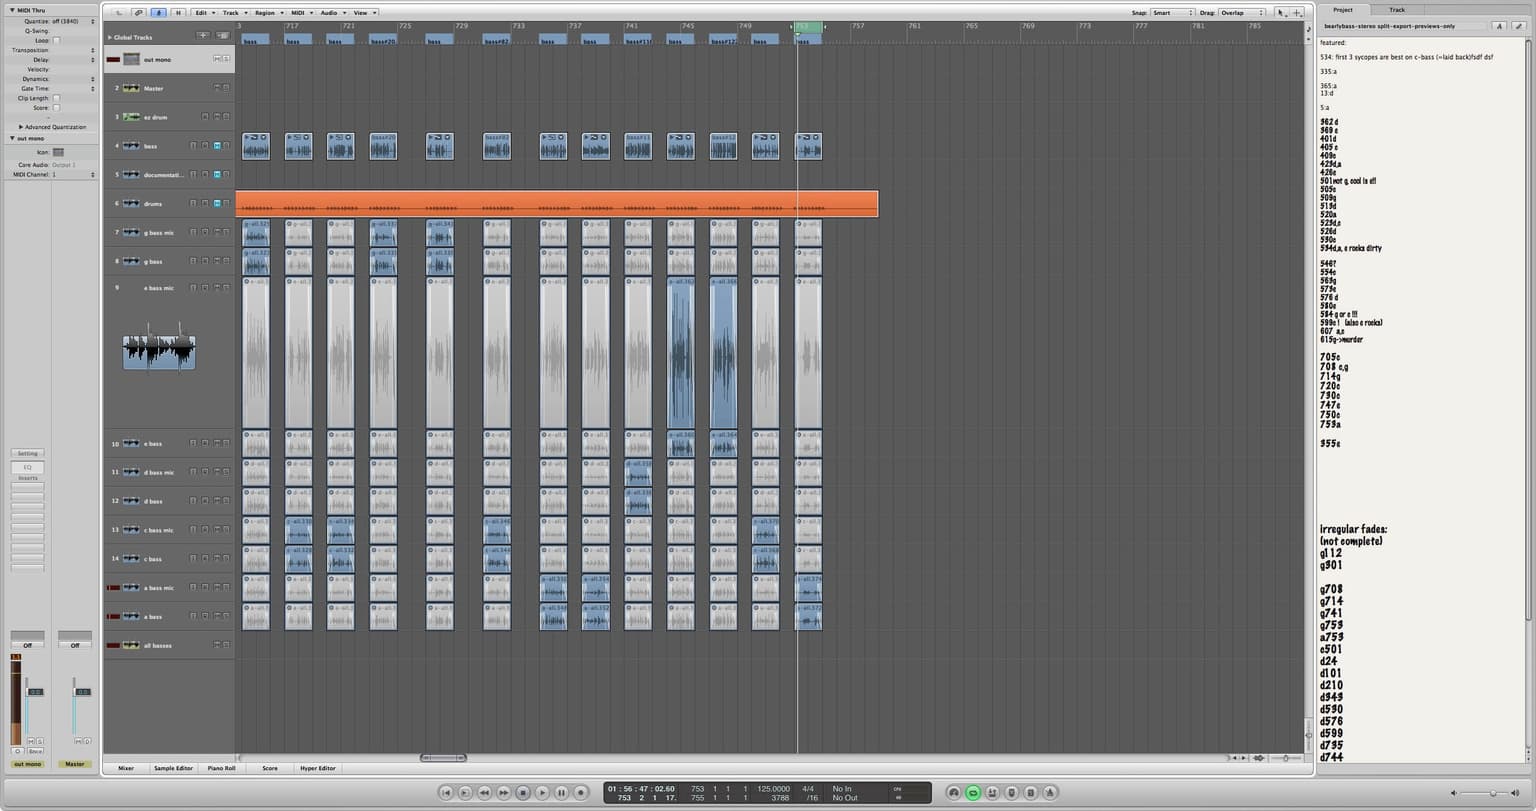Open the Snap Smart dropdown
1536x811 pixels.
[x=1172, y=13]
